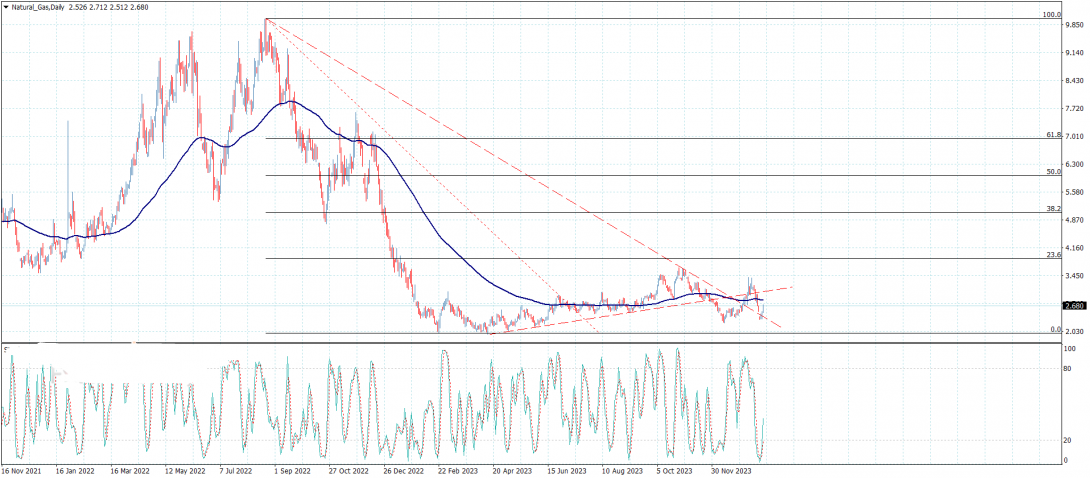Click the oscillator 20 level label
The width and height of the screenshot is (1090, 478).
click(1069, 440)
